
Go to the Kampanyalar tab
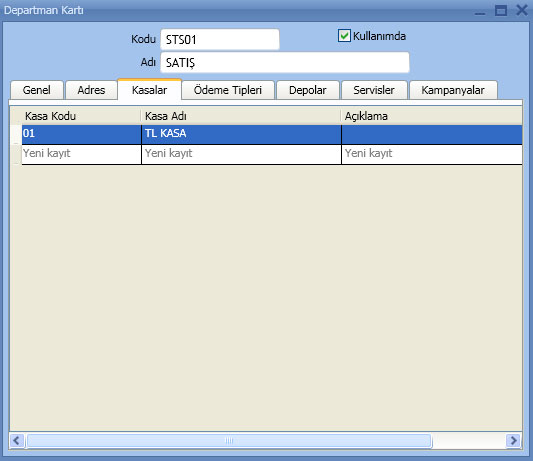pyautogui.click(x=453, y=90)
